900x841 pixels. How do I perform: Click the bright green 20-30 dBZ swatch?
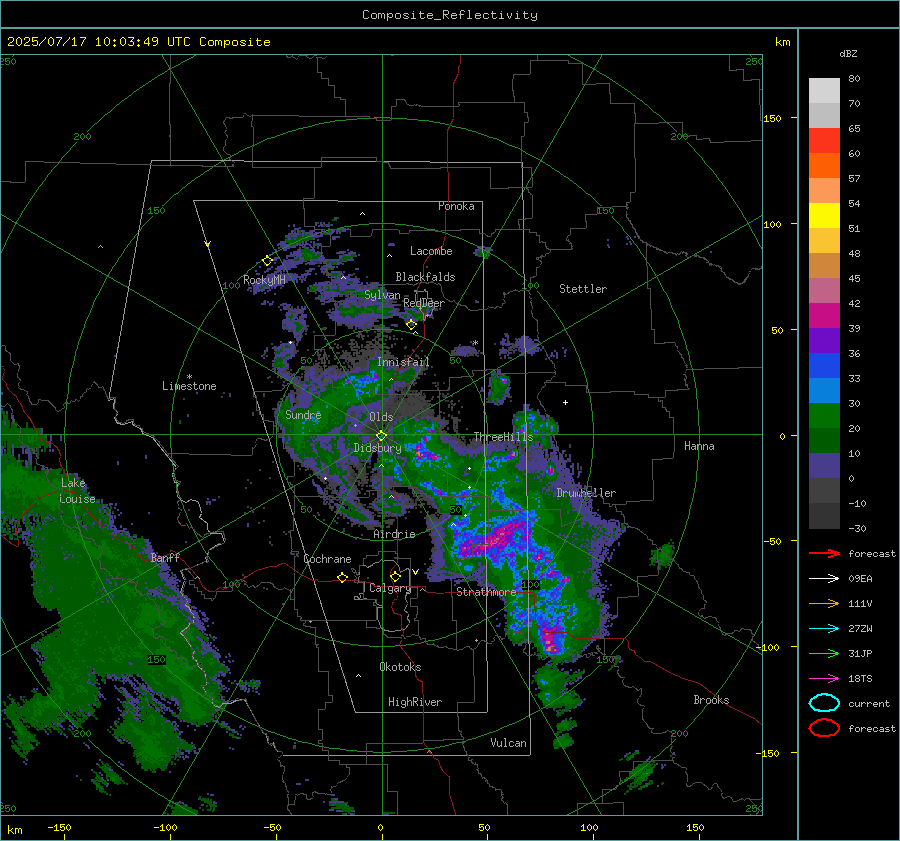tap(824, 416)
